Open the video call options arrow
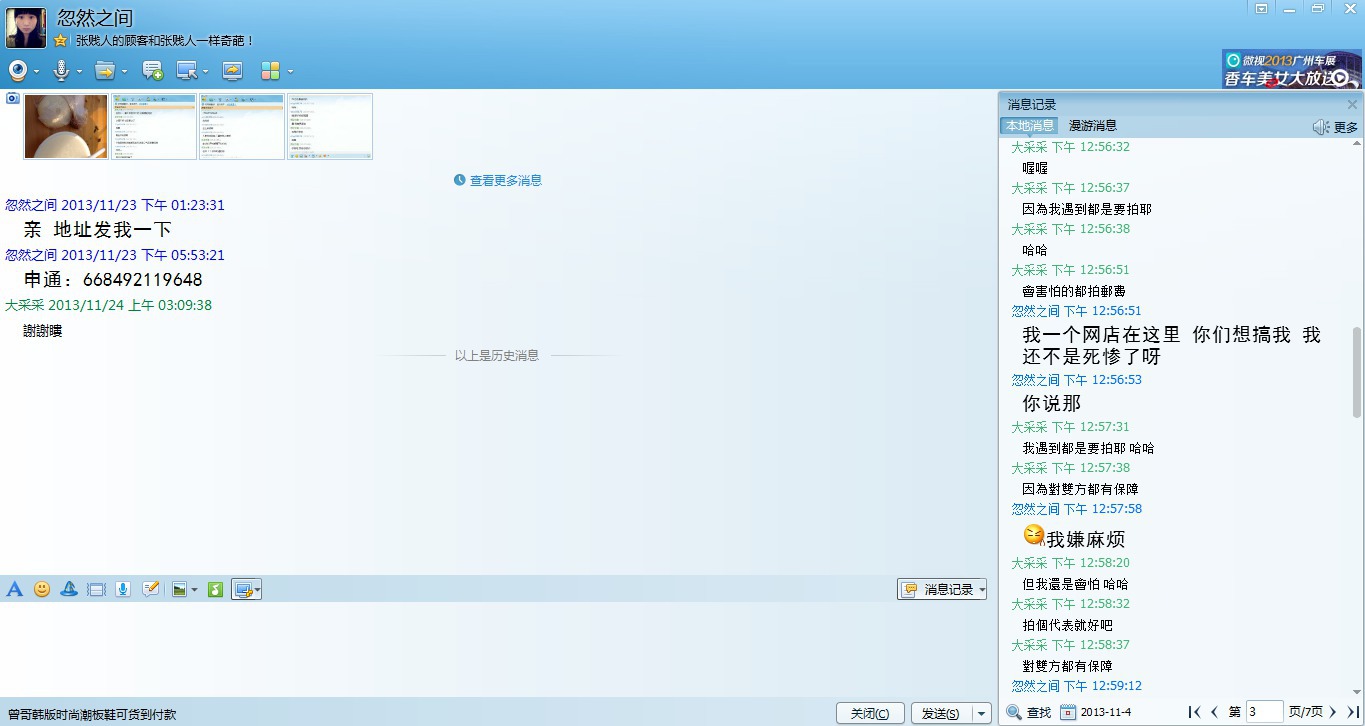 click(37, 71)
